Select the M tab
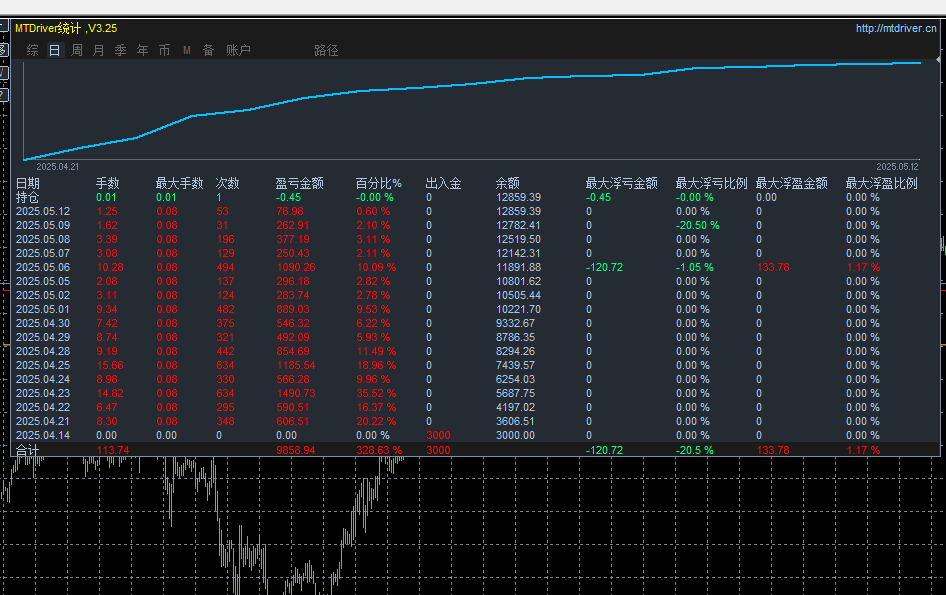The height and width of the screenshot is (595, 946). pyautogui.click(x=186, y=50)
